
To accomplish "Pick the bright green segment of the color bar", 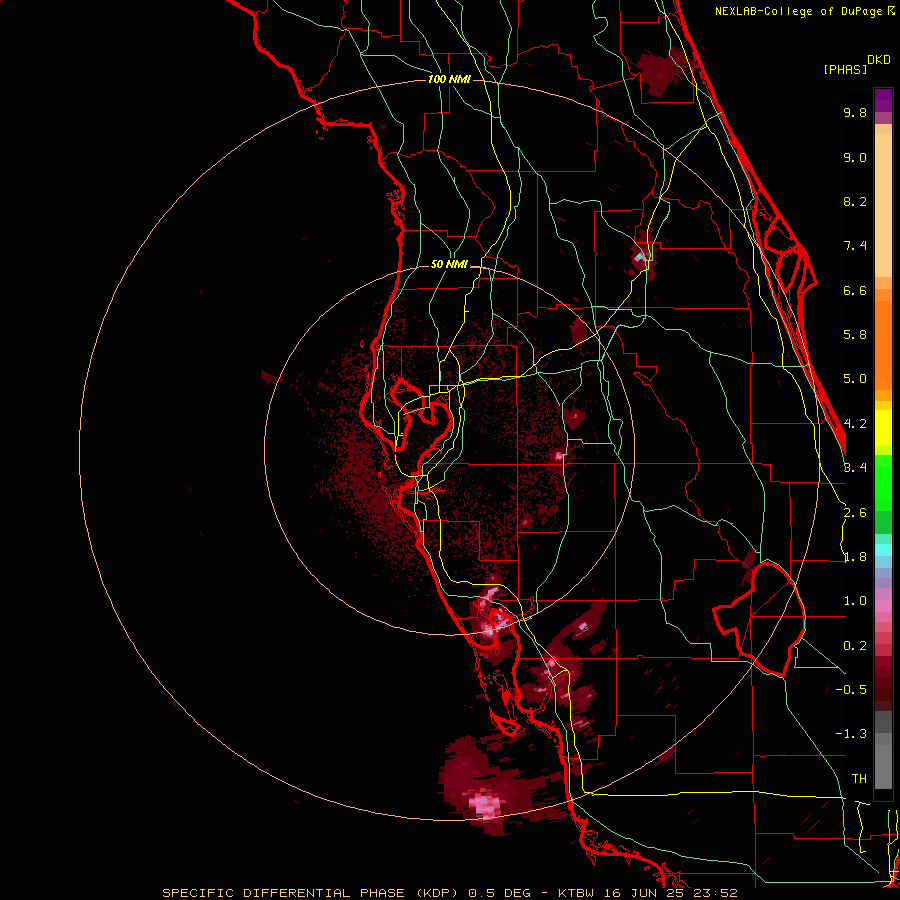I will [883, 482].
